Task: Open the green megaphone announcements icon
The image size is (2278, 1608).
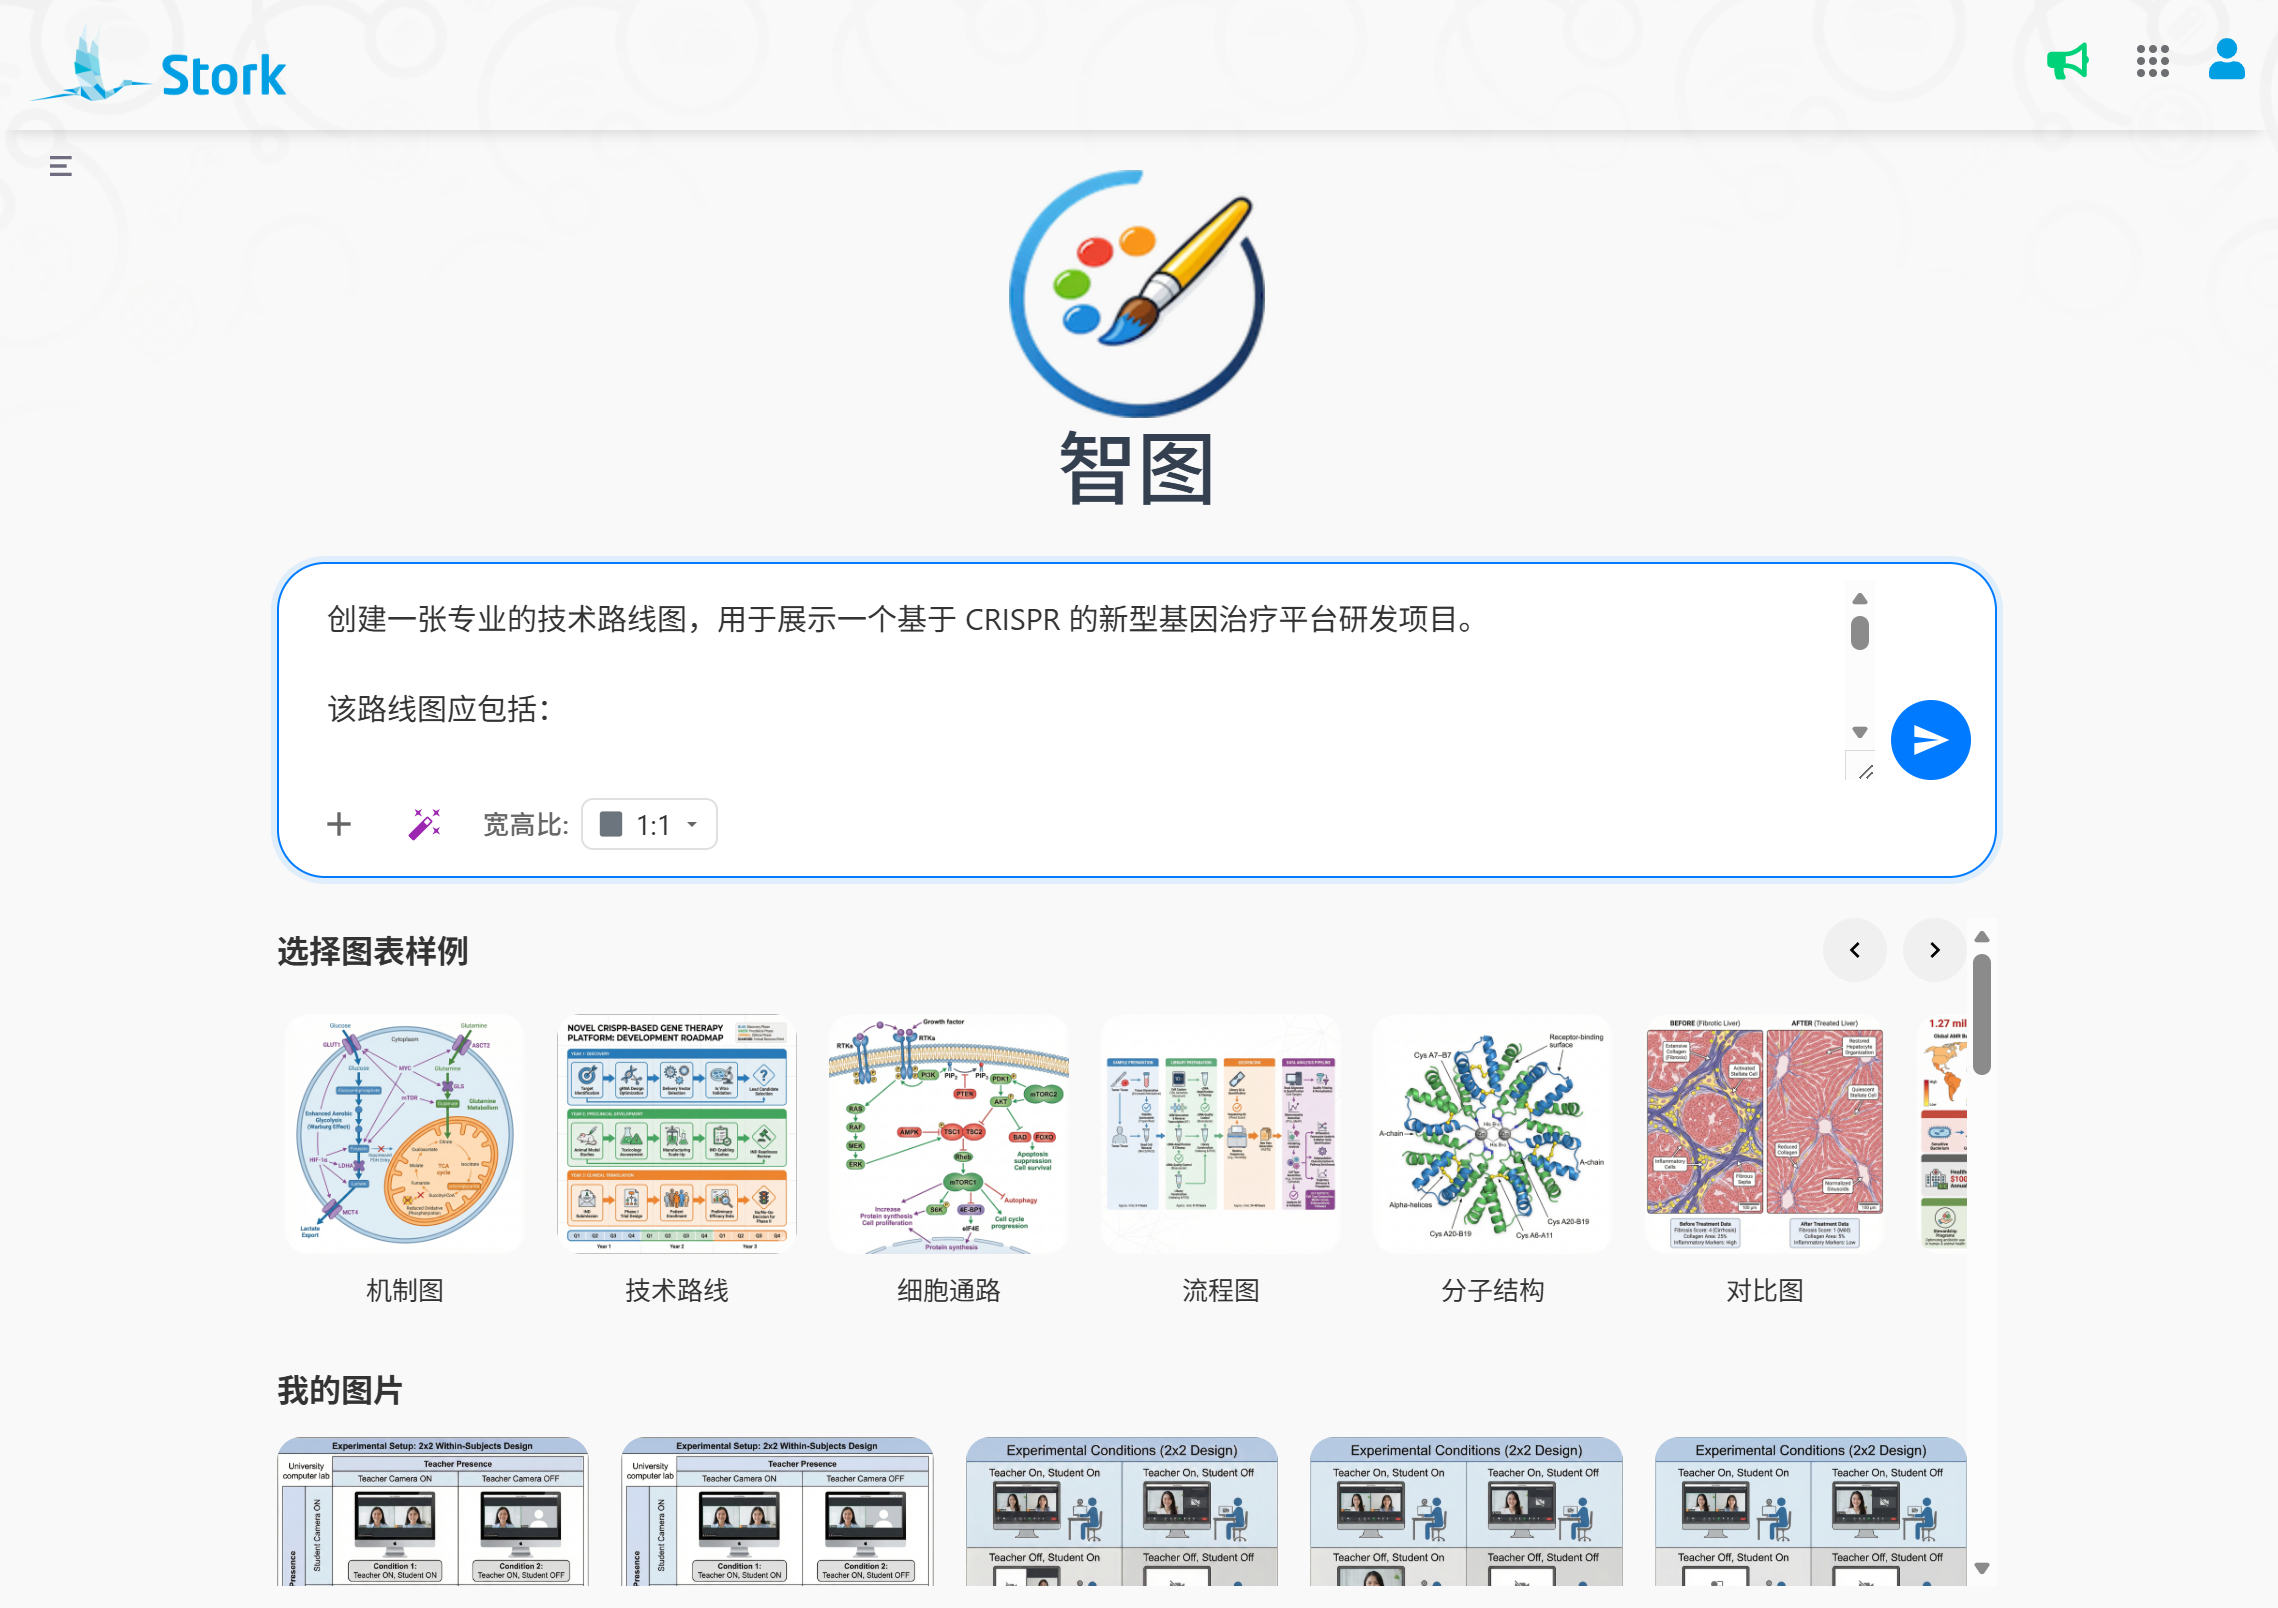Action: [2067, 62]
